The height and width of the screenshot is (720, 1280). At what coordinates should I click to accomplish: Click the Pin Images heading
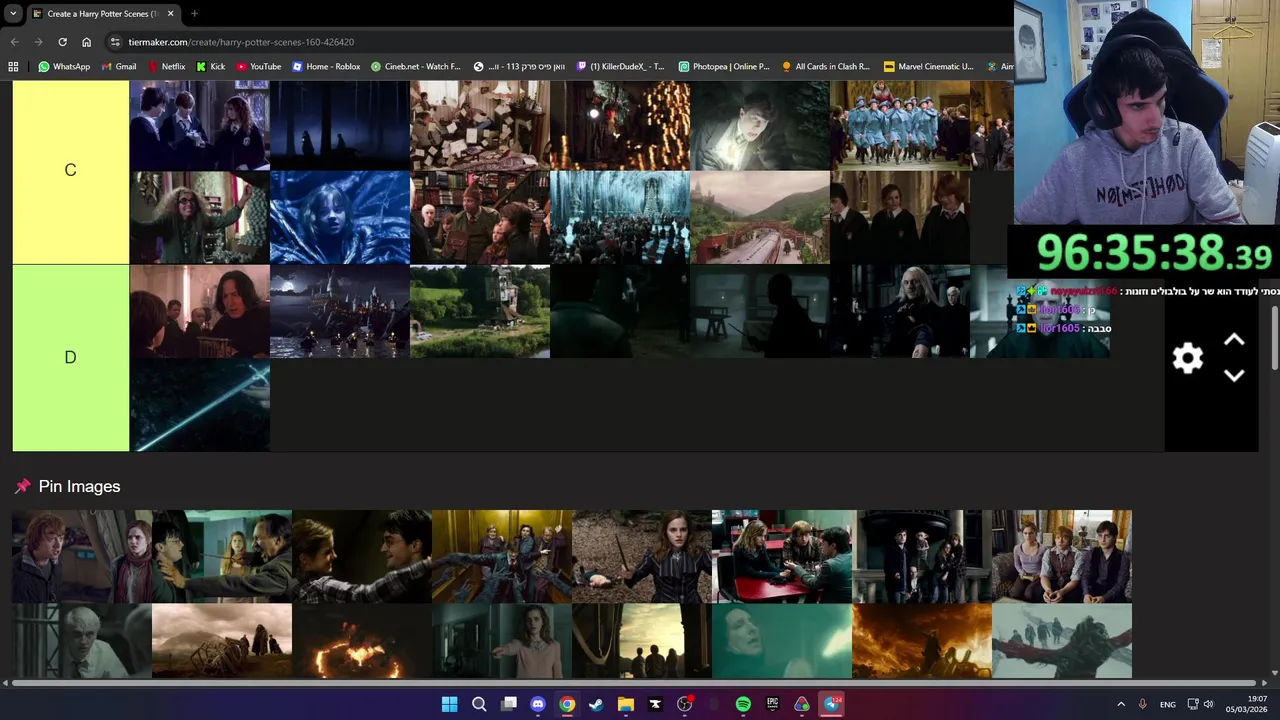tap(79, 486)
